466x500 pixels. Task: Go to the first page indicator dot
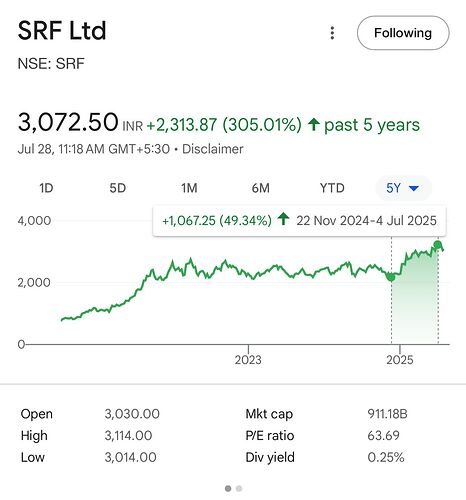click(228, 488)
